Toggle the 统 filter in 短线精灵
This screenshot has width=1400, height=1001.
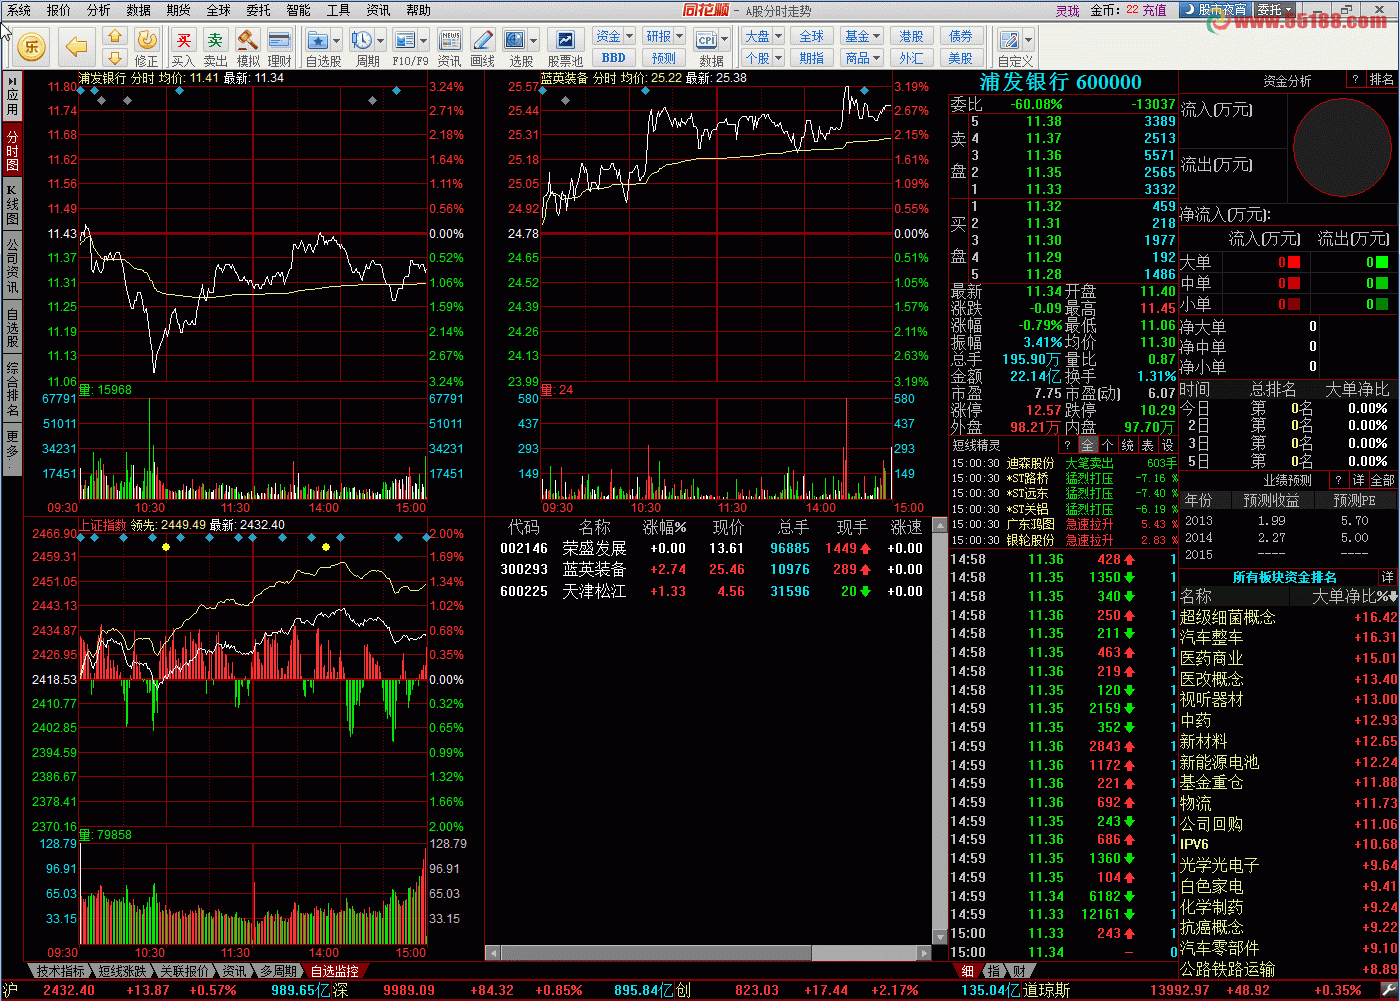click(1128, 445)
